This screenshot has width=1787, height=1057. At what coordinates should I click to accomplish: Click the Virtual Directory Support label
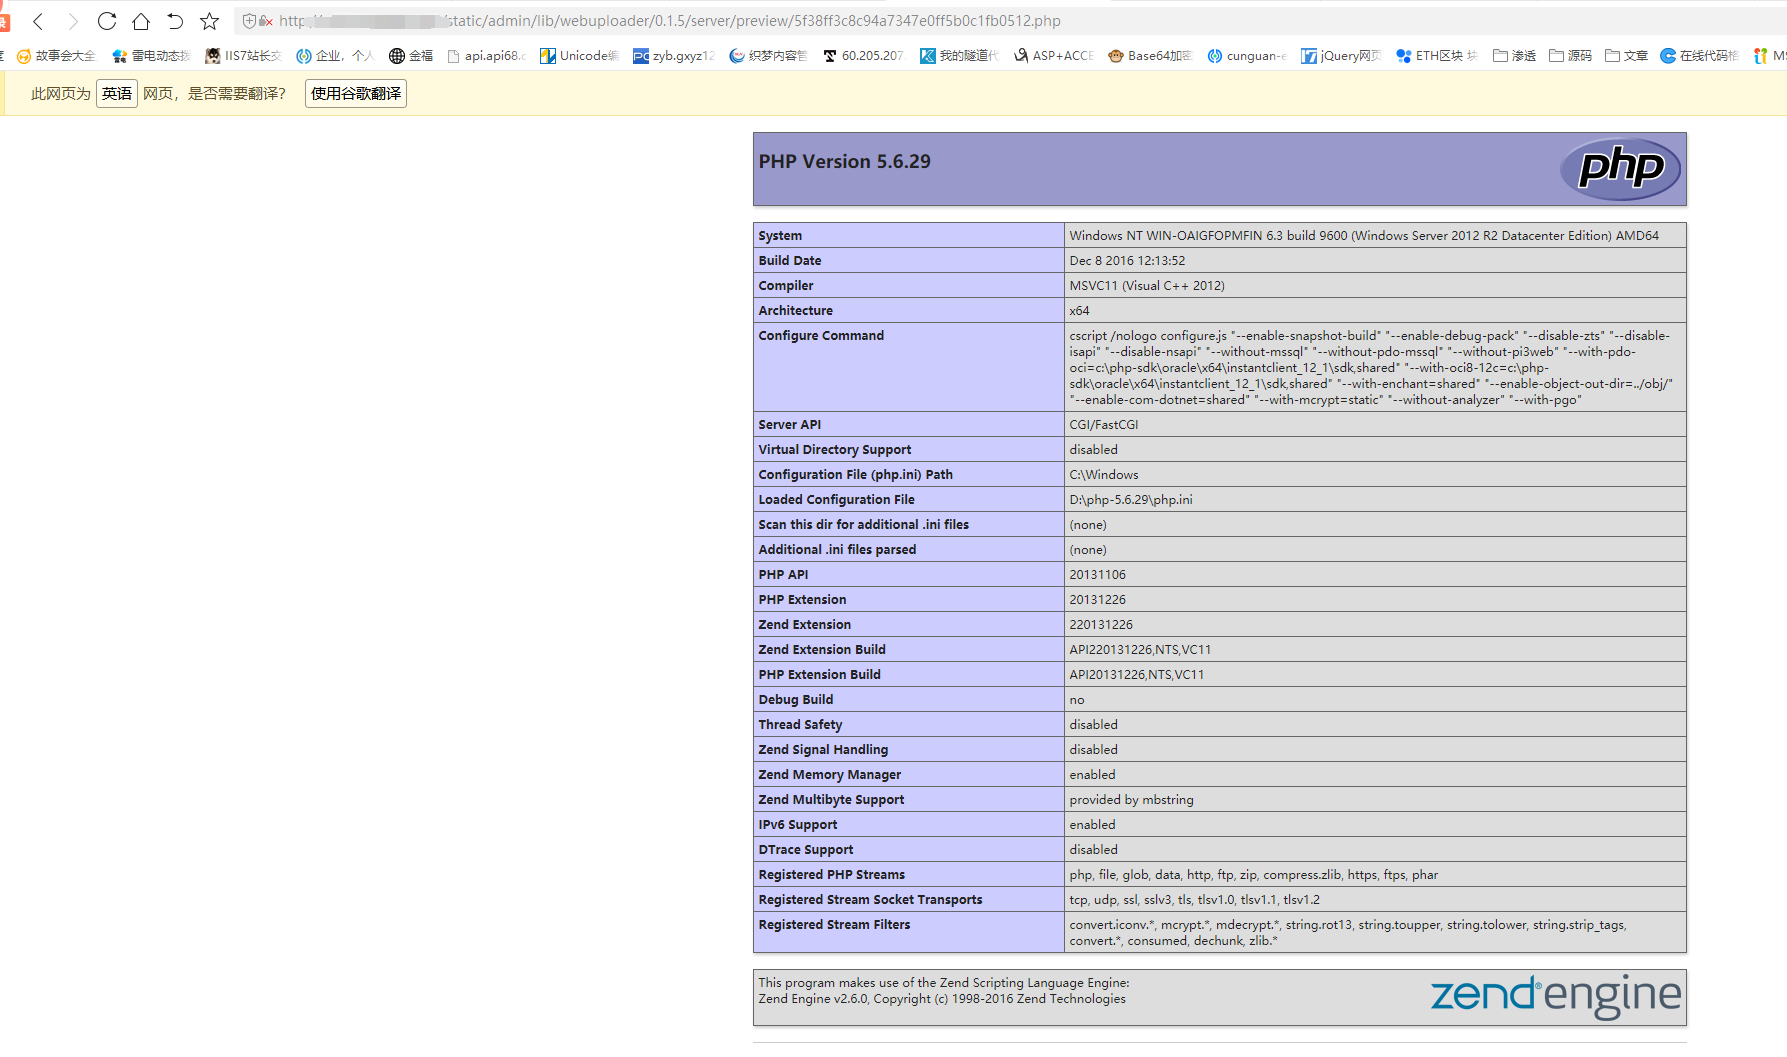[x=835, y=450]
